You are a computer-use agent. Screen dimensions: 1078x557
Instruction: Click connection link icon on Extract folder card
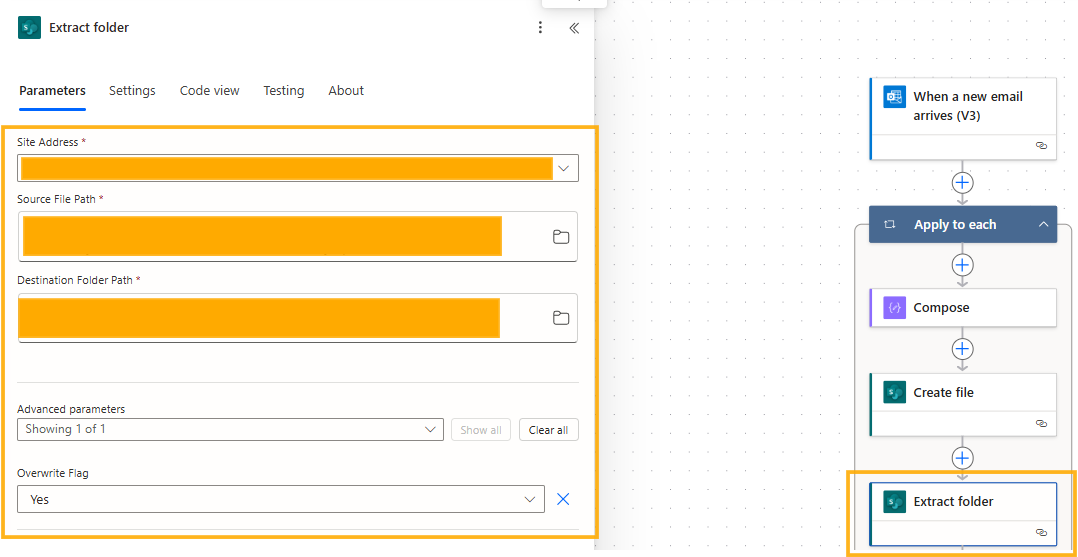(1041, 532)
